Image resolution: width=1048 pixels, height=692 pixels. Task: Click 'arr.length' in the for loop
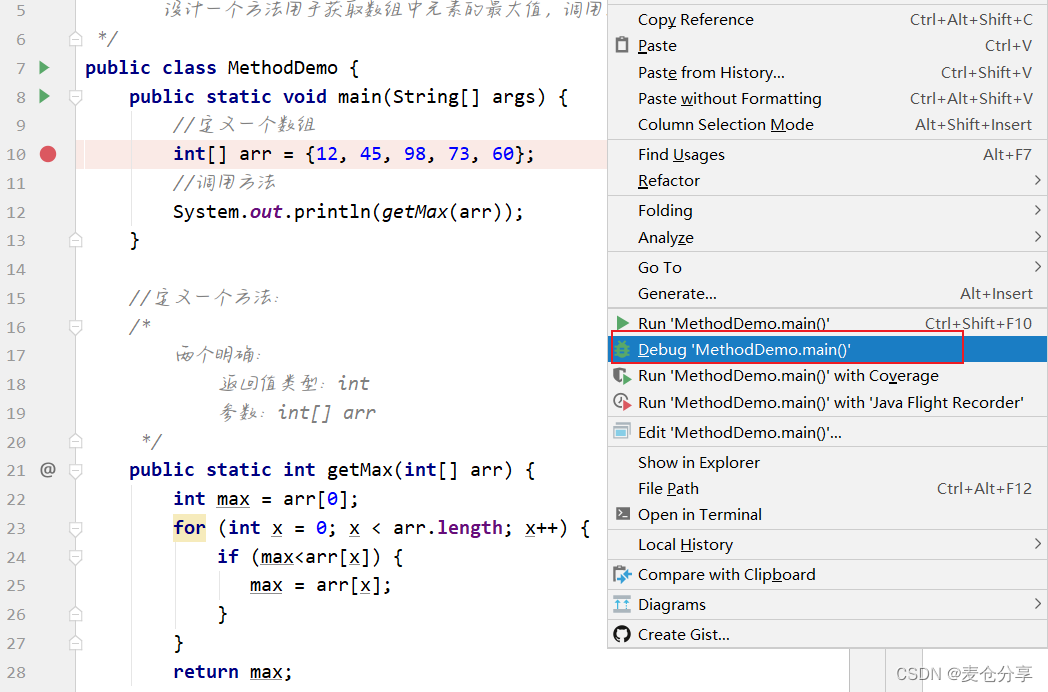[447, 528]
